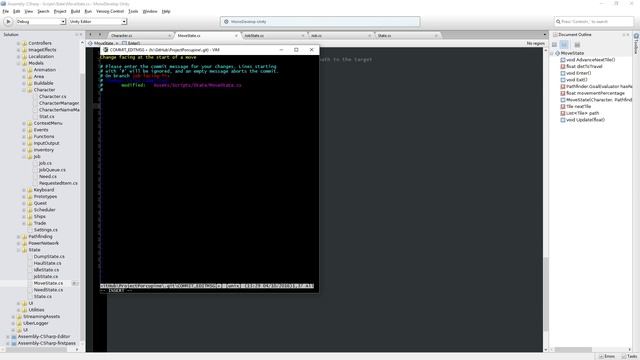
Task: Open Need.cs in the Solution tree
Action: 48,176
